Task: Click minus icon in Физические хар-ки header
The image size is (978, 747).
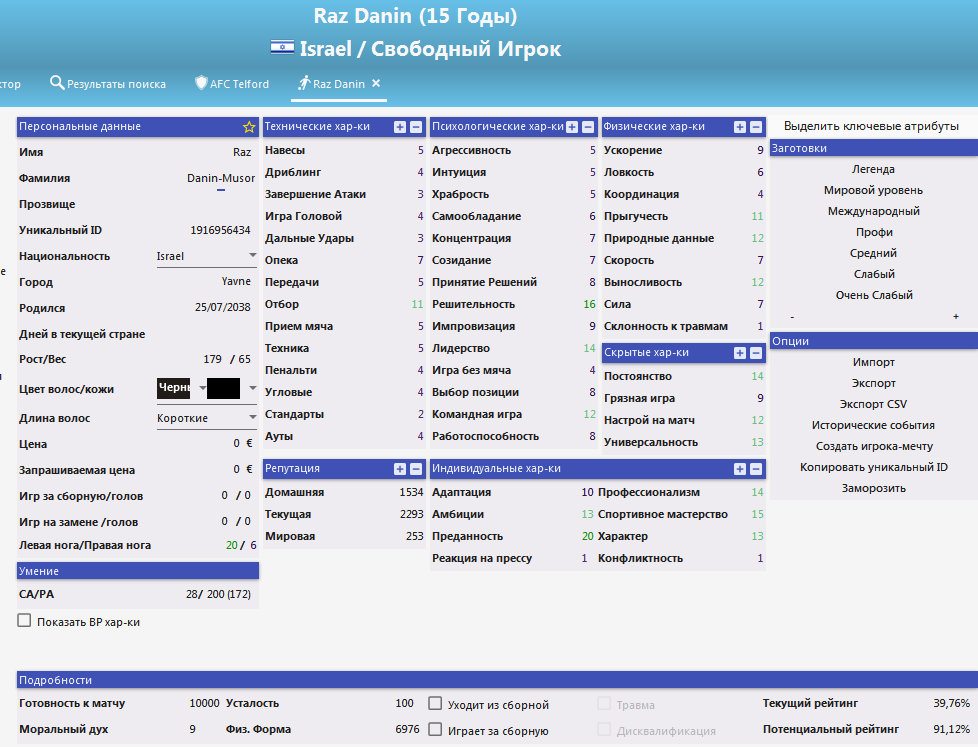Action: coord(756,127)
